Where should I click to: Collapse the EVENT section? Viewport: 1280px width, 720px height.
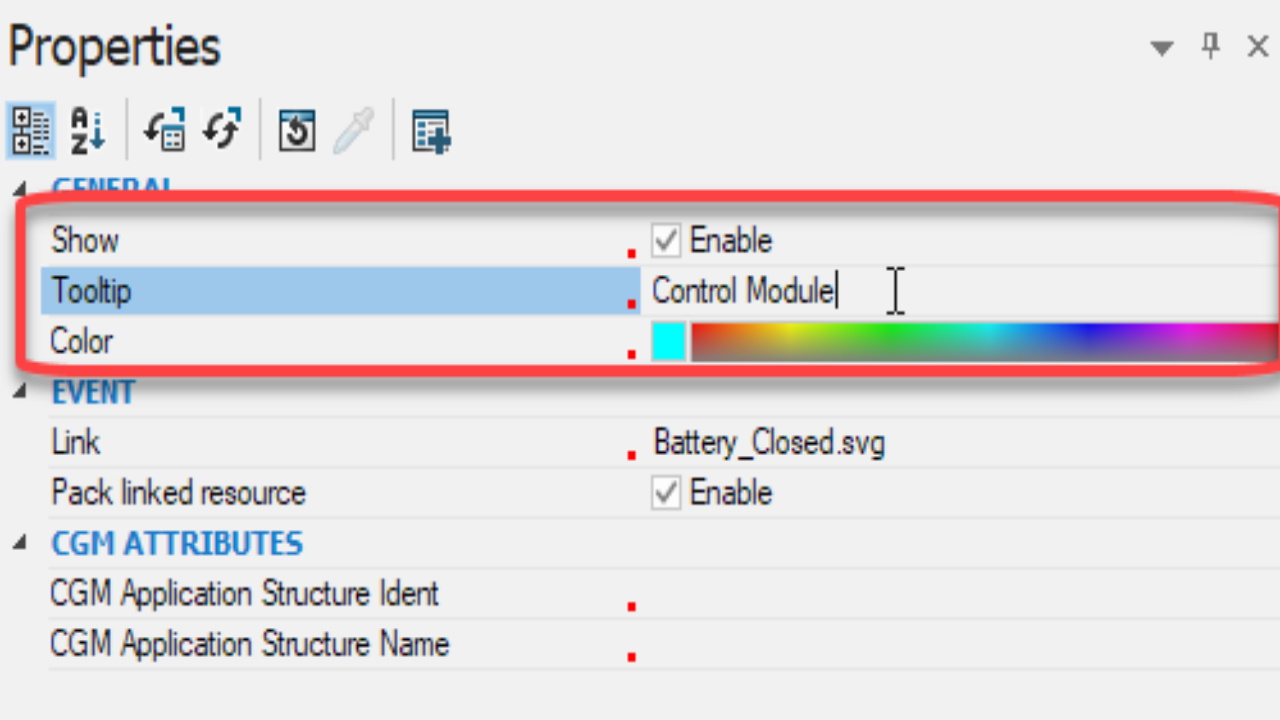coord(20,392)
